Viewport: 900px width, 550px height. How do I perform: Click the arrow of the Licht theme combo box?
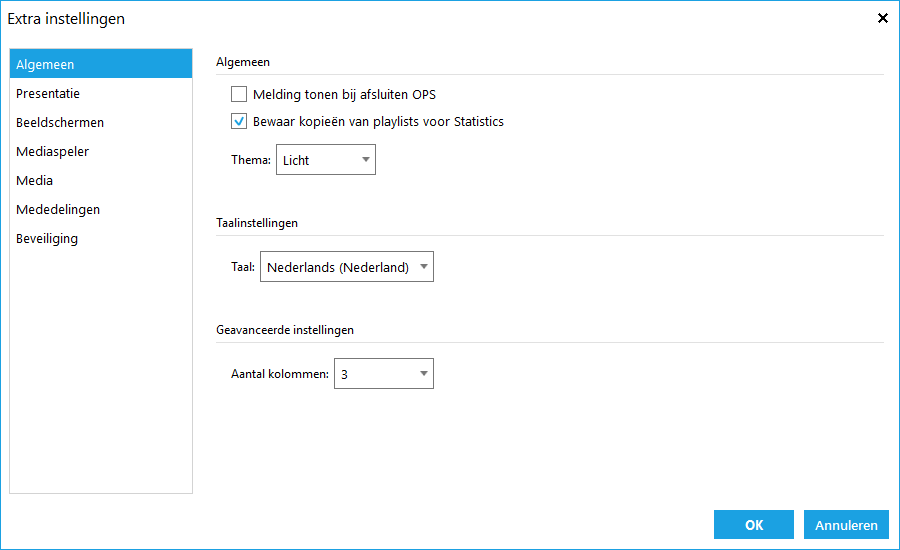coord(366,160)
